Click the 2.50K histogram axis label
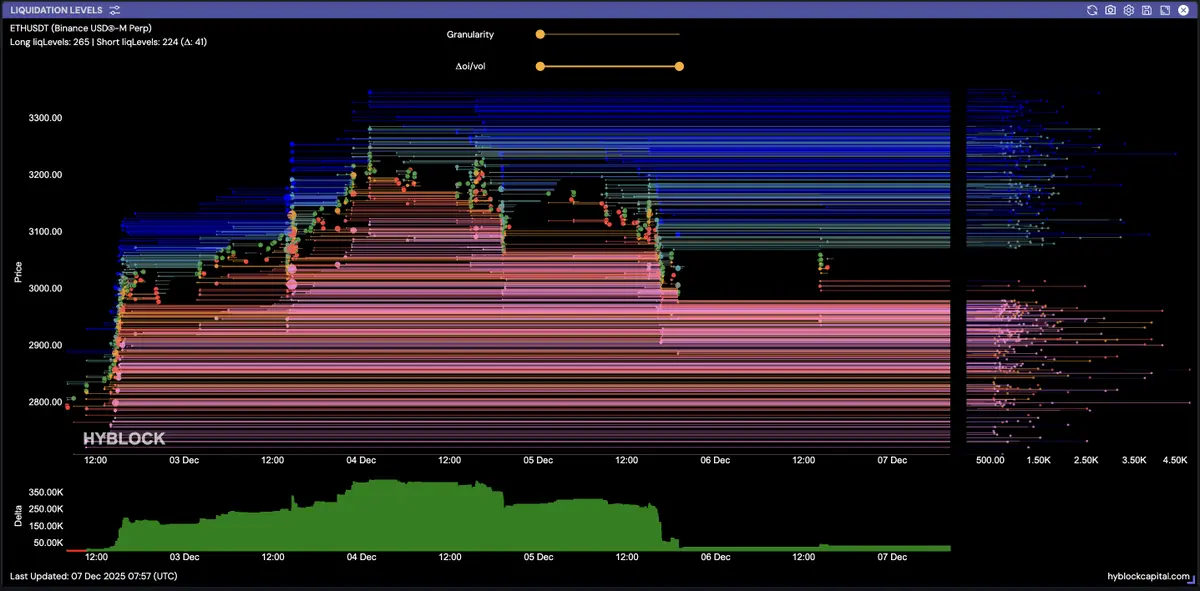The image size is (1200, 591). click(1087, 461)
